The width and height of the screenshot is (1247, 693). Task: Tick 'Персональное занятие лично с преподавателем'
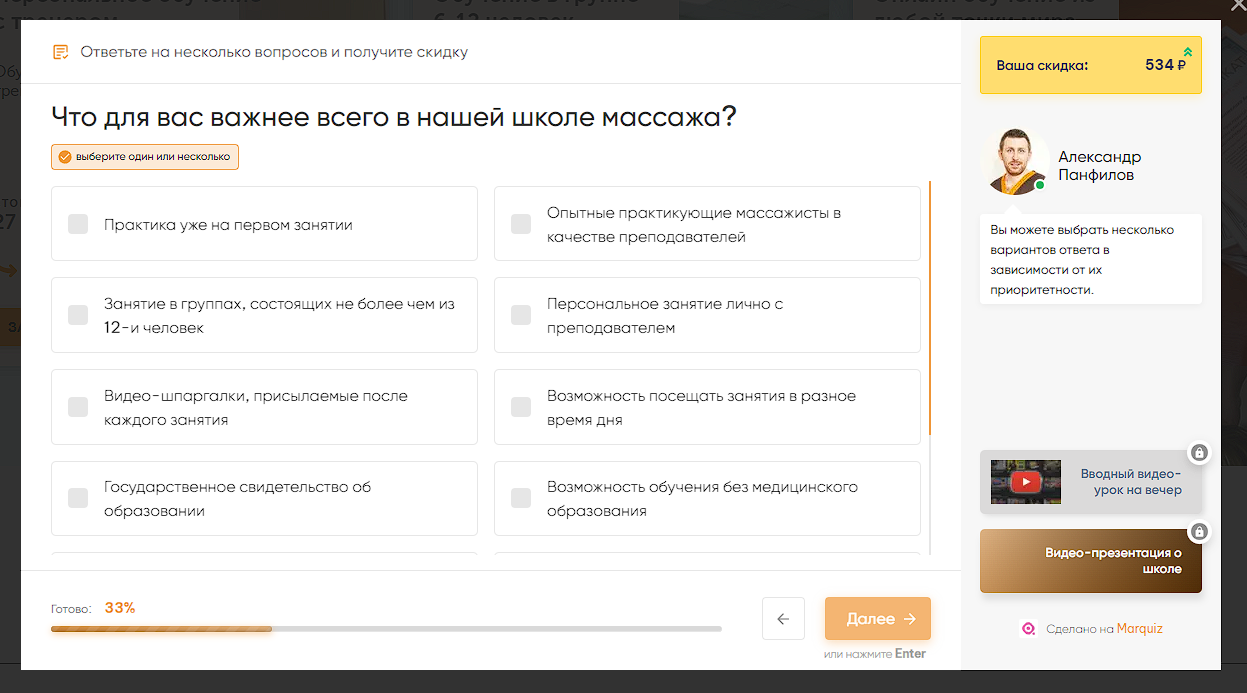520,315
